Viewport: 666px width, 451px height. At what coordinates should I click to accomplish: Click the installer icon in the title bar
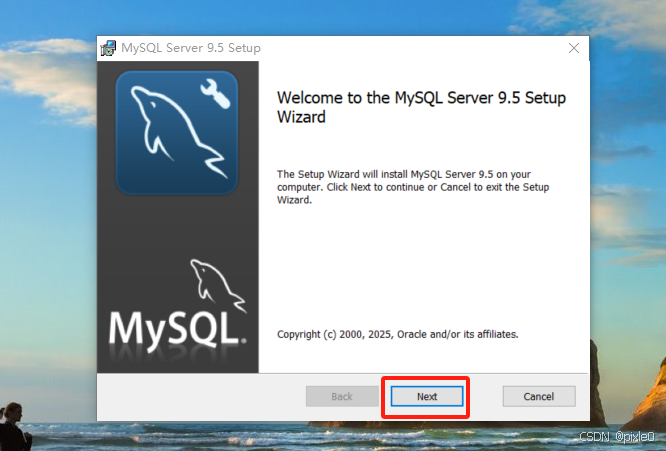108,48
